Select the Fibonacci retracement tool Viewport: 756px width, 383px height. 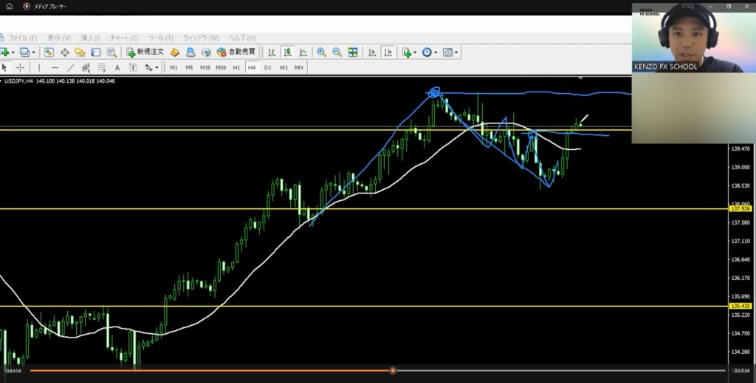101,68
